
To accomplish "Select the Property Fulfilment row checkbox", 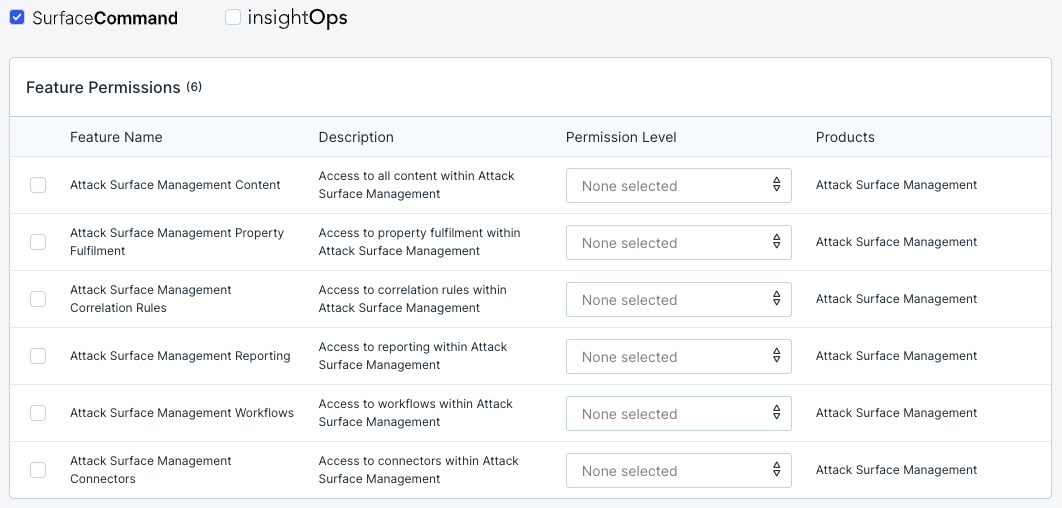I will point(38,242).
